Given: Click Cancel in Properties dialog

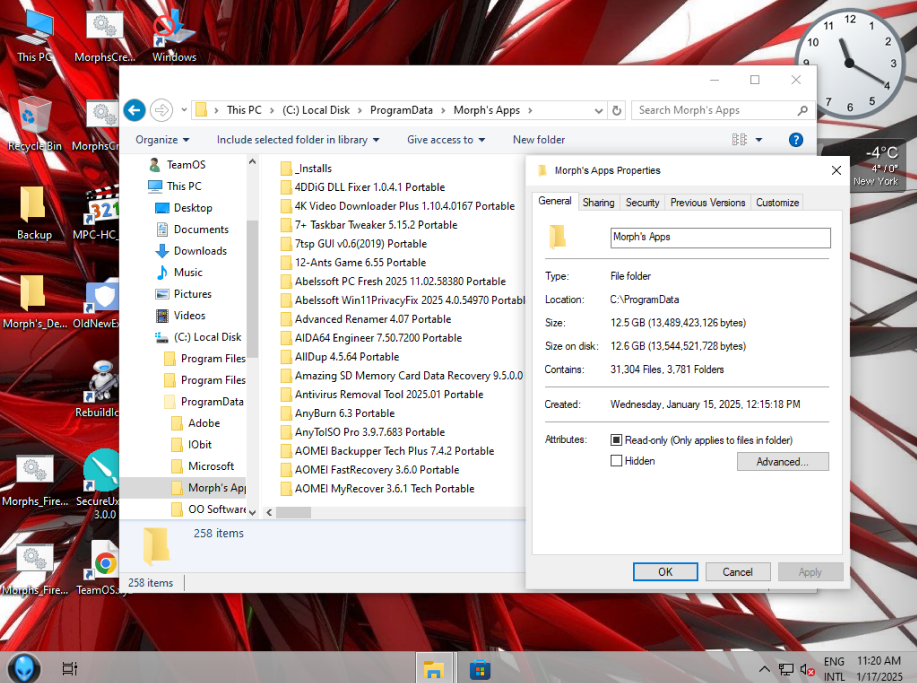Looking at the screenshot, I should pyautogui.click(x=737, y=572).
